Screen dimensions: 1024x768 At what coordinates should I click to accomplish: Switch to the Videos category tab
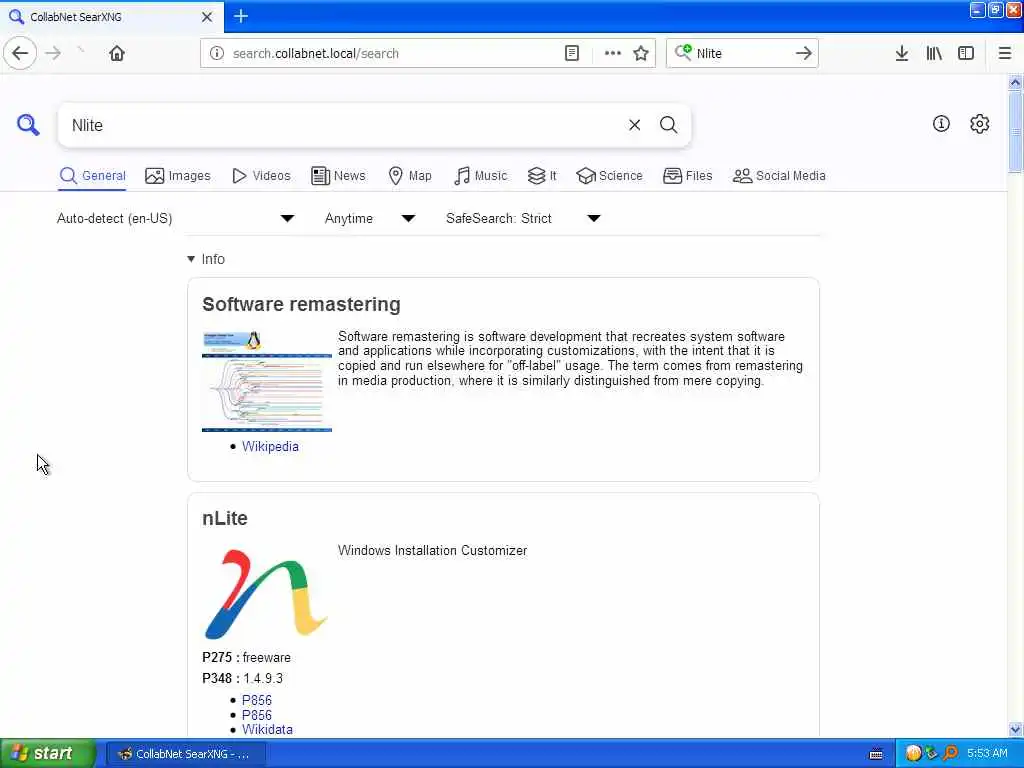[x=261, y=176]
